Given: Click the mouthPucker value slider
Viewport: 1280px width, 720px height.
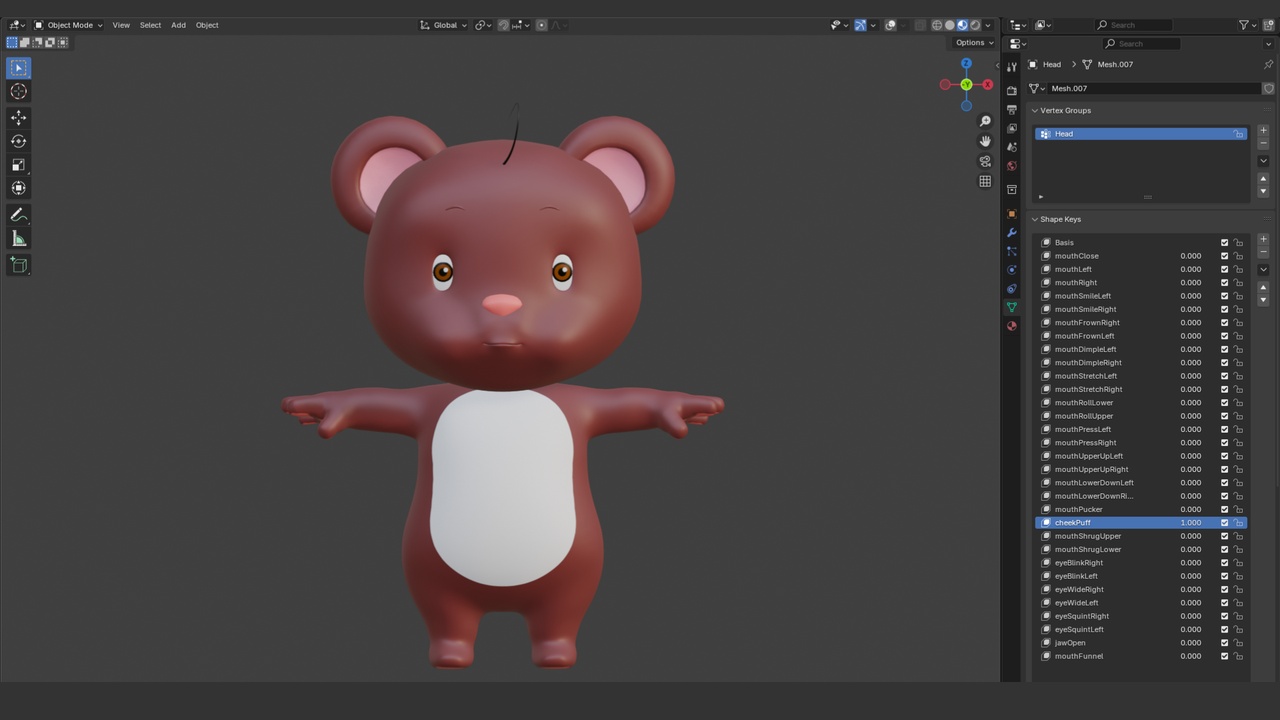Looking at the screenshot, I should pos(1190,510).
